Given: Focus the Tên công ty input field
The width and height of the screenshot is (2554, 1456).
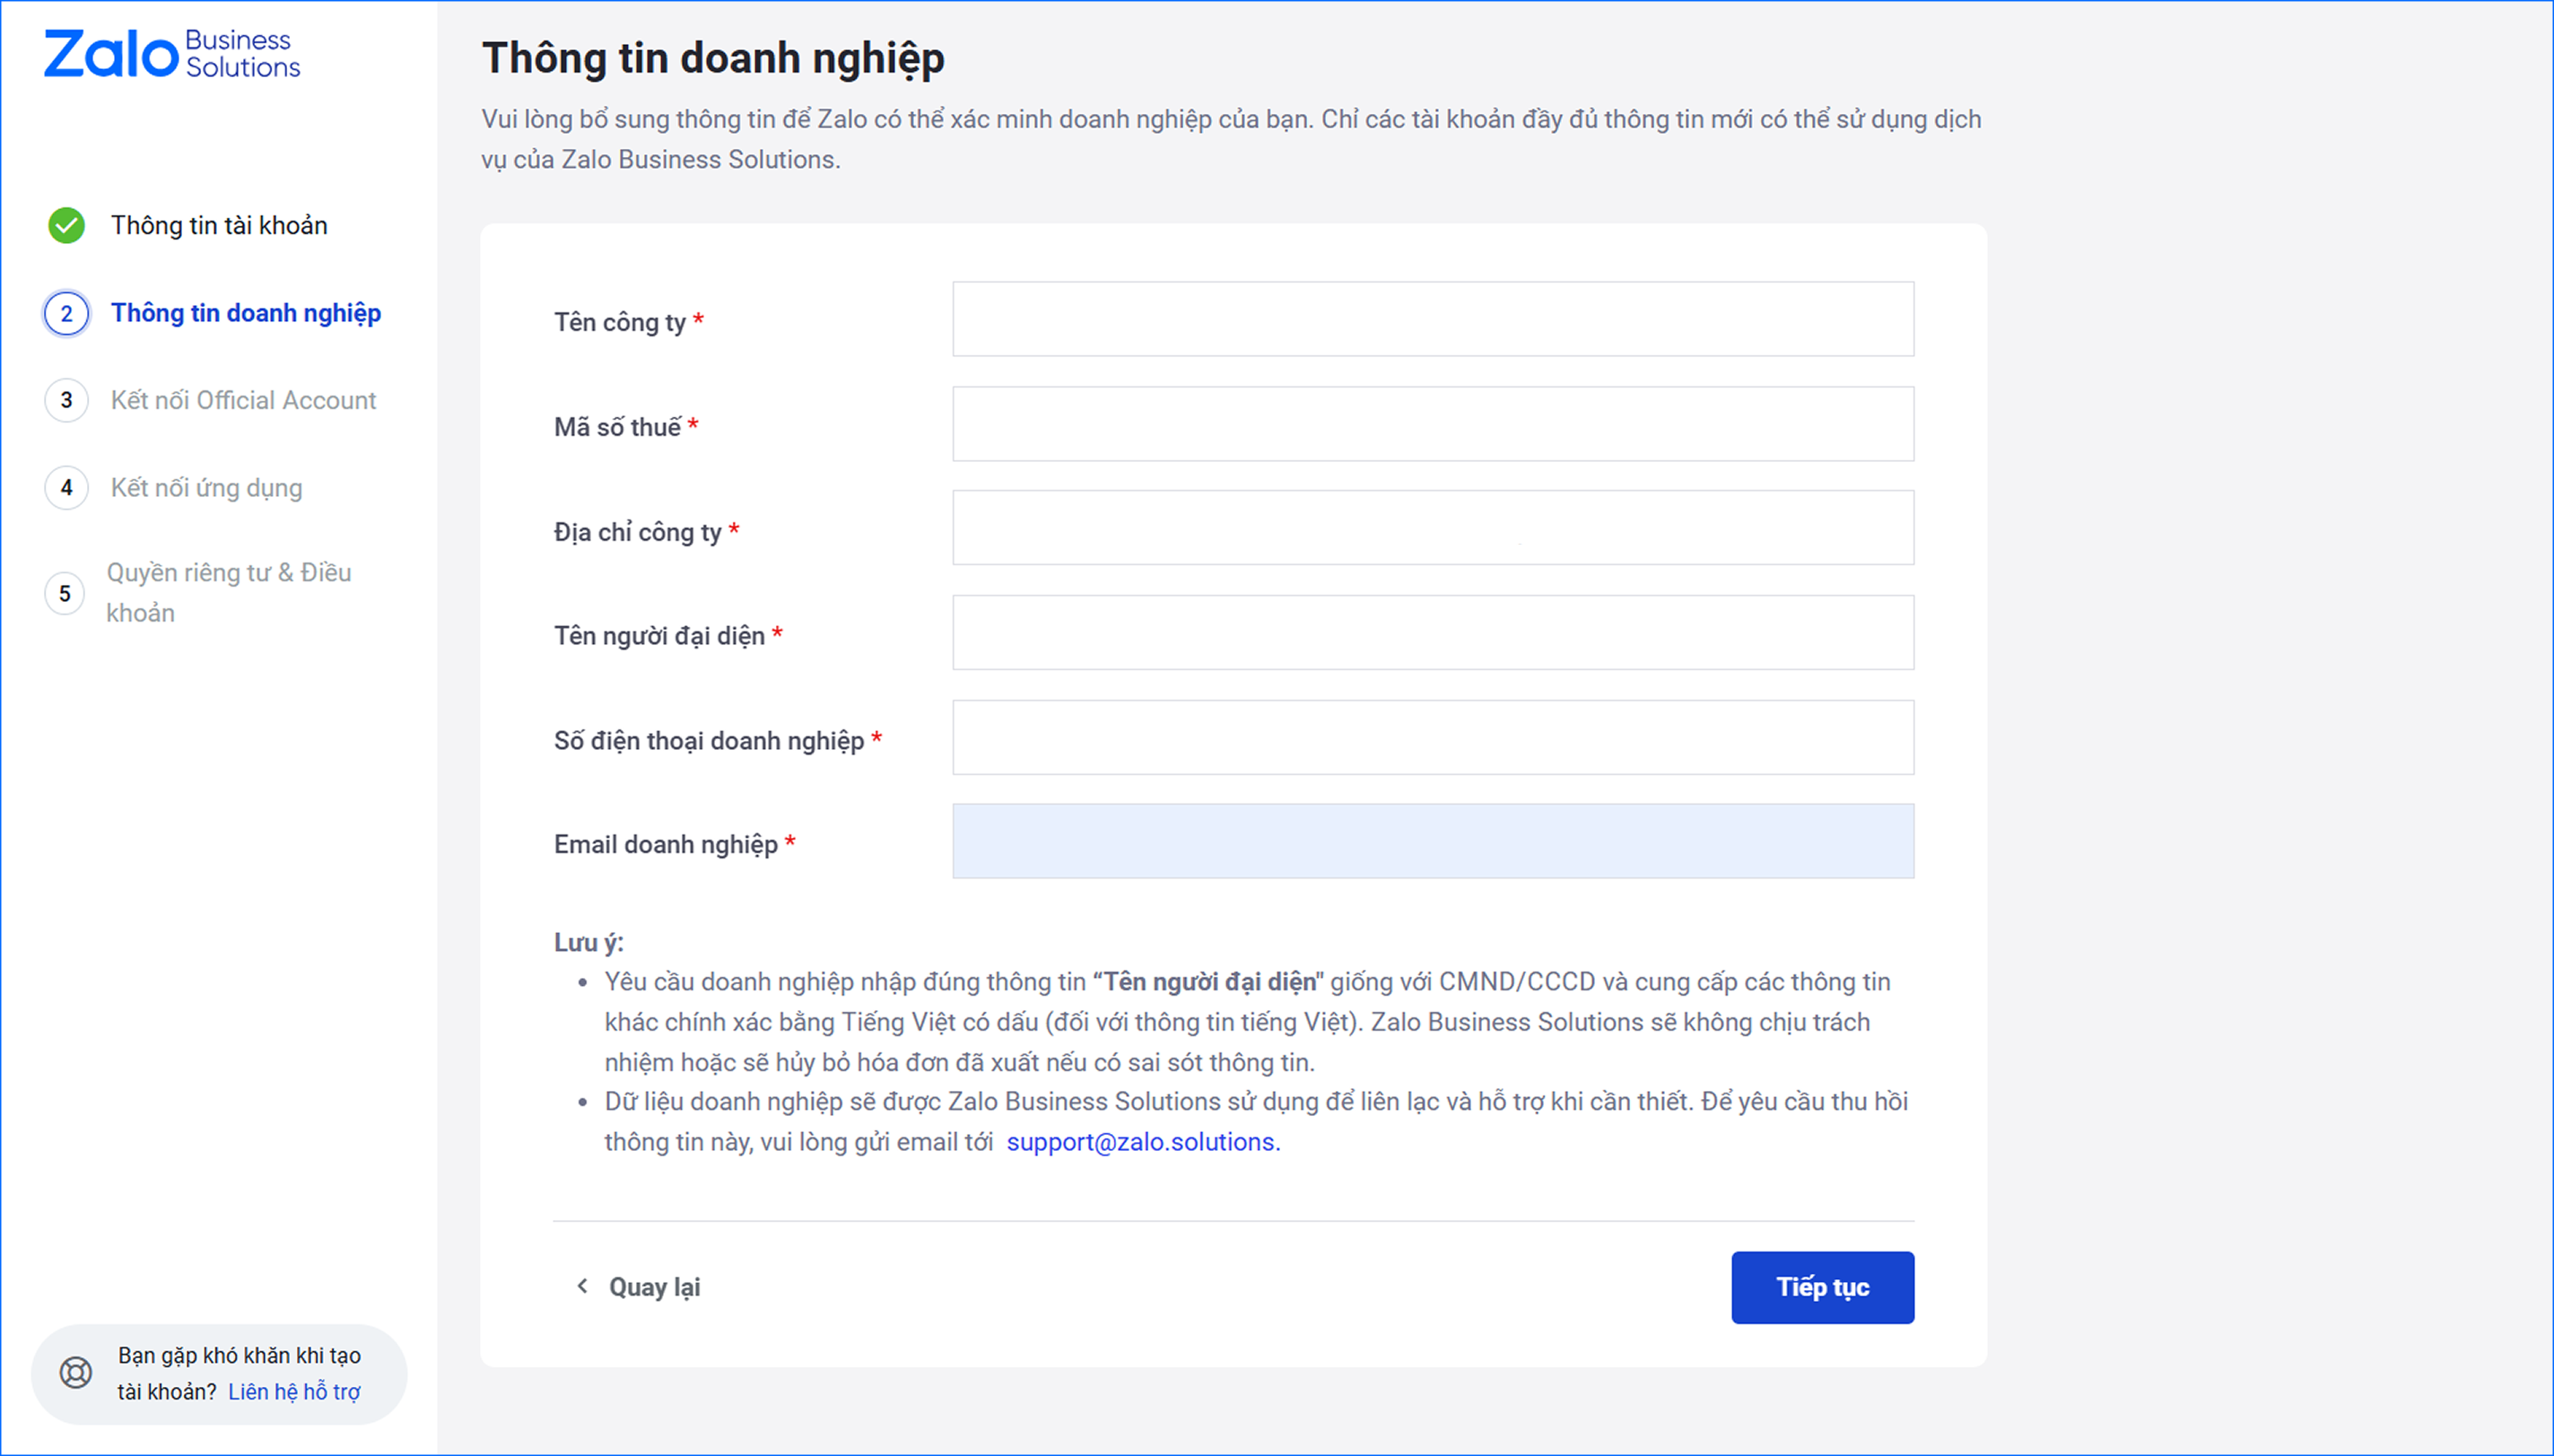Looking at the screenshot, I should coord(1432,319).
